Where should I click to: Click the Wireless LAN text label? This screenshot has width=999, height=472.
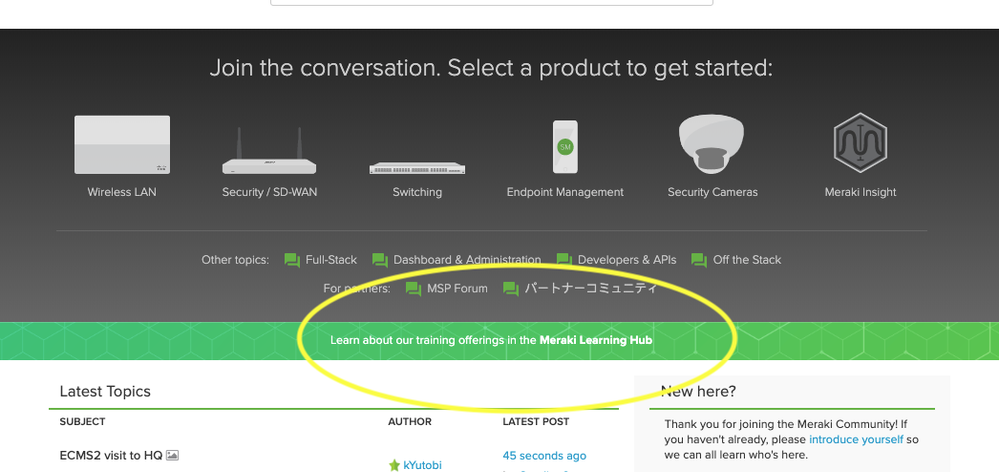point(122,192)
